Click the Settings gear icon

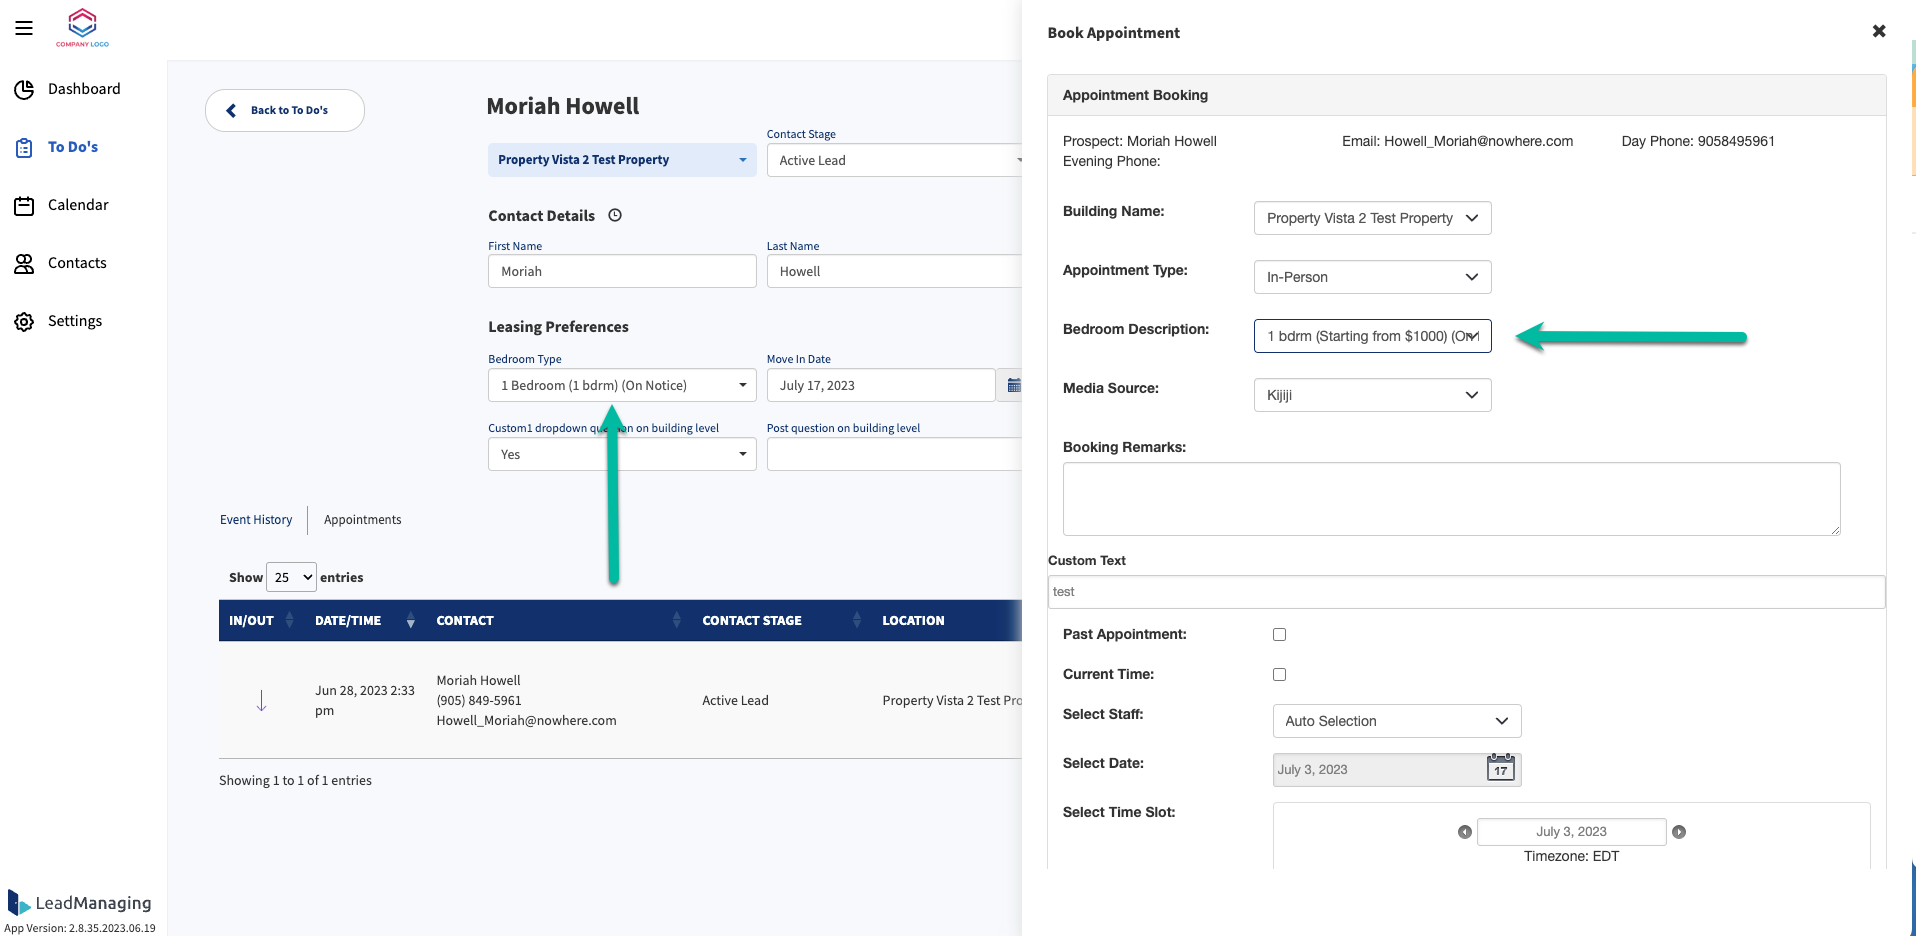(24, 322)
